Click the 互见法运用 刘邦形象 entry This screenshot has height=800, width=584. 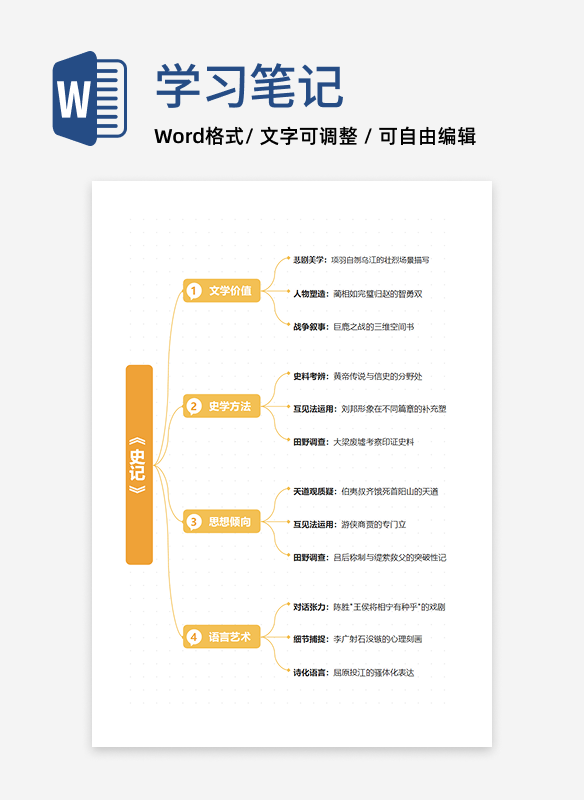coord(370,409)
